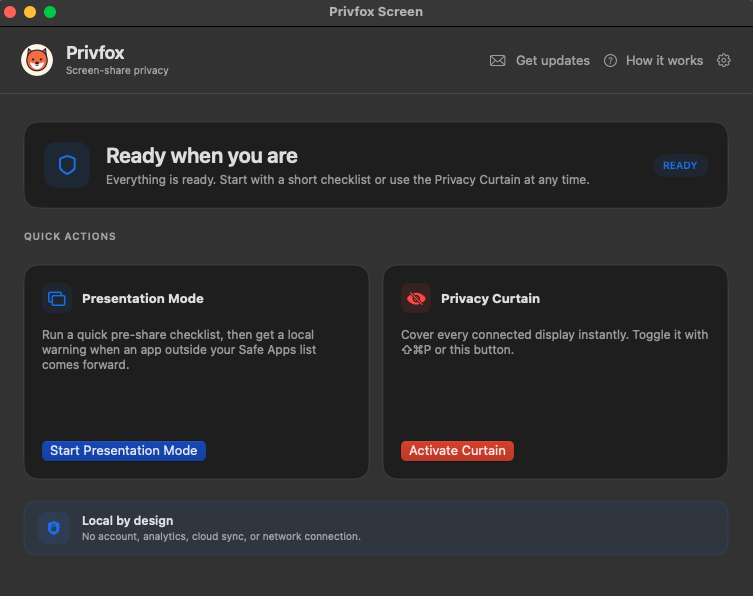753x596 pixels.
Task: Open the Get updates link
Action: [x=553, y=61]
